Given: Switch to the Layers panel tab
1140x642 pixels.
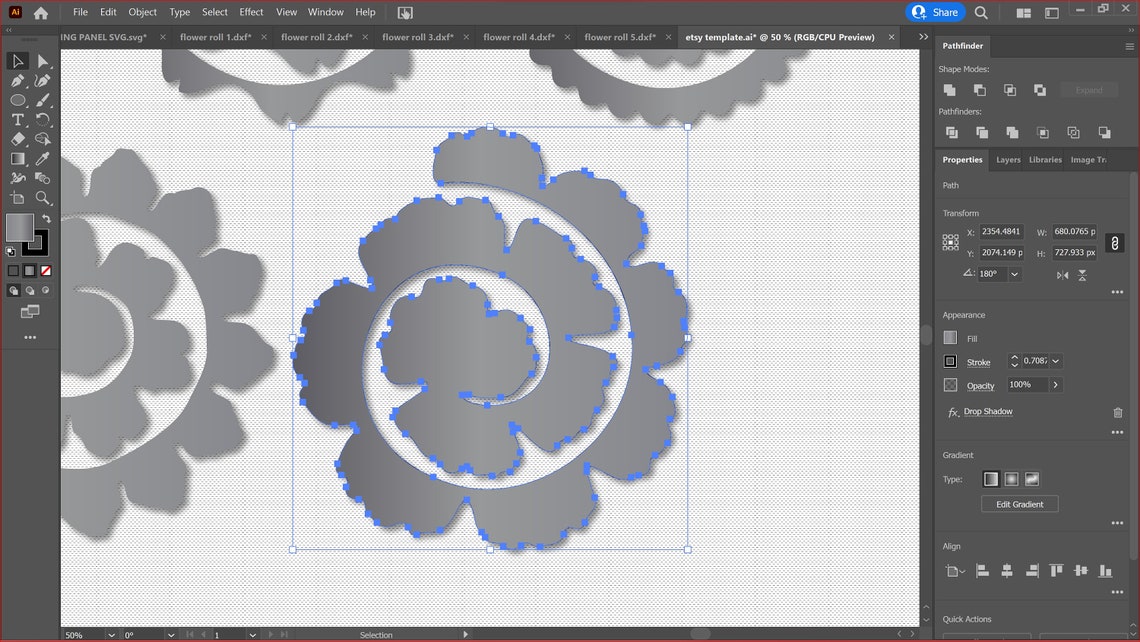Looking at the screenshot, I should point(1008,159).
